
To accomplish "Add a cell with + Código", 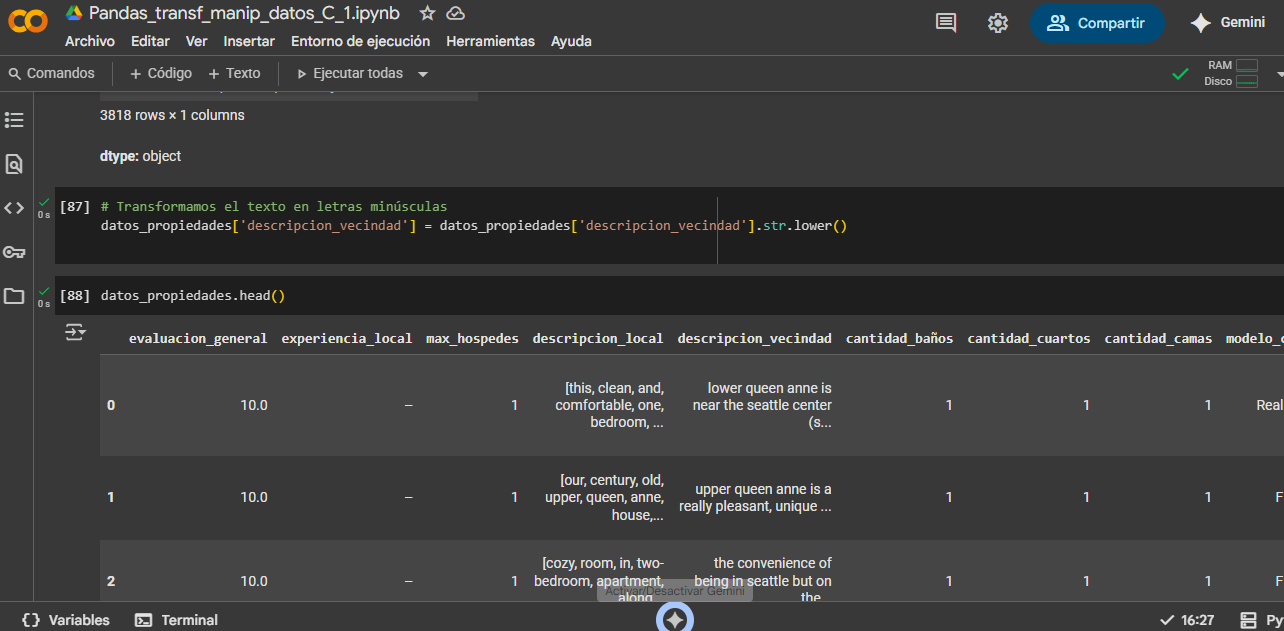I will tap(160, 73).
